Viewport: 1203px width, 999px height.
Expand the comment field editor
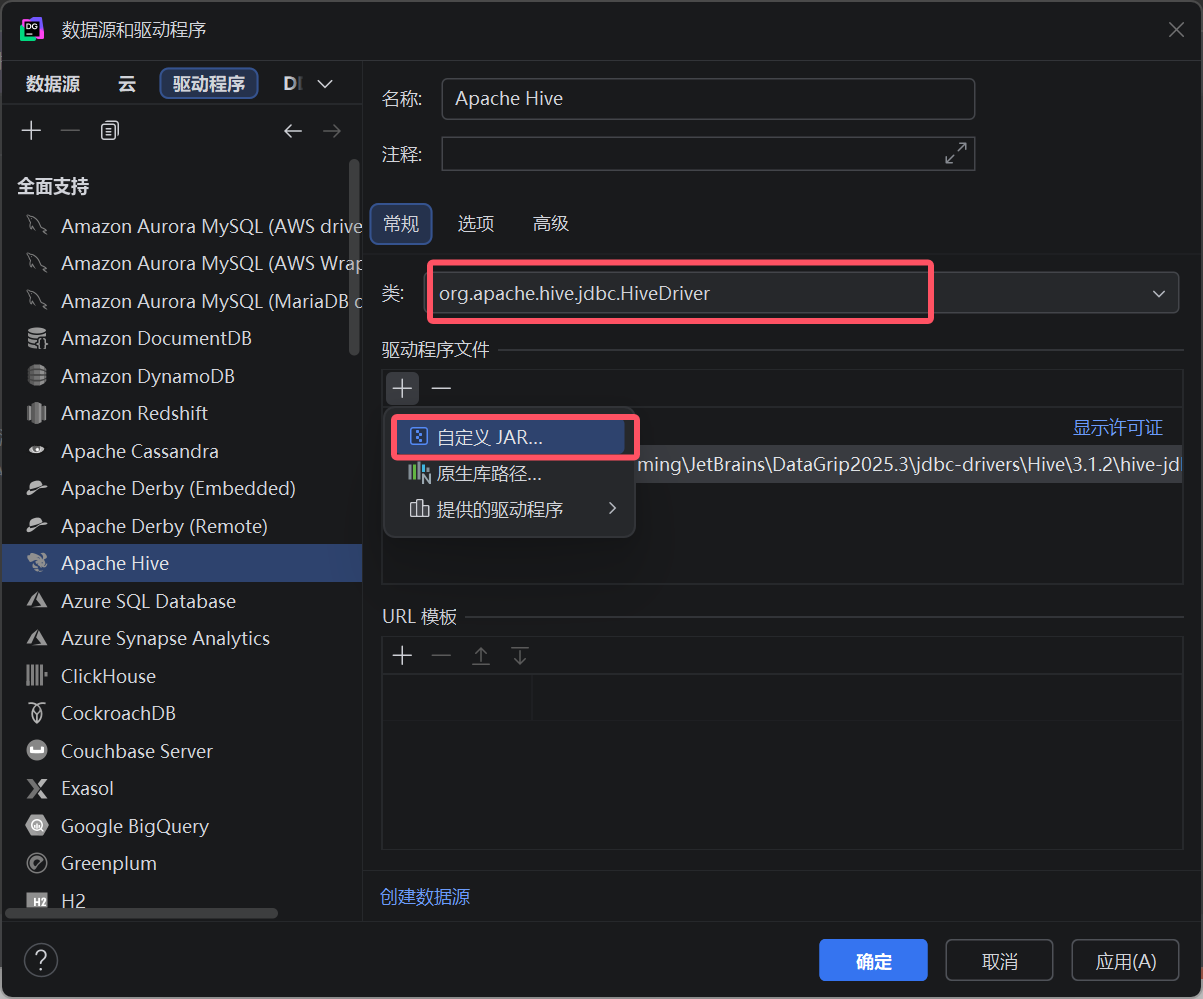point(956,153)
